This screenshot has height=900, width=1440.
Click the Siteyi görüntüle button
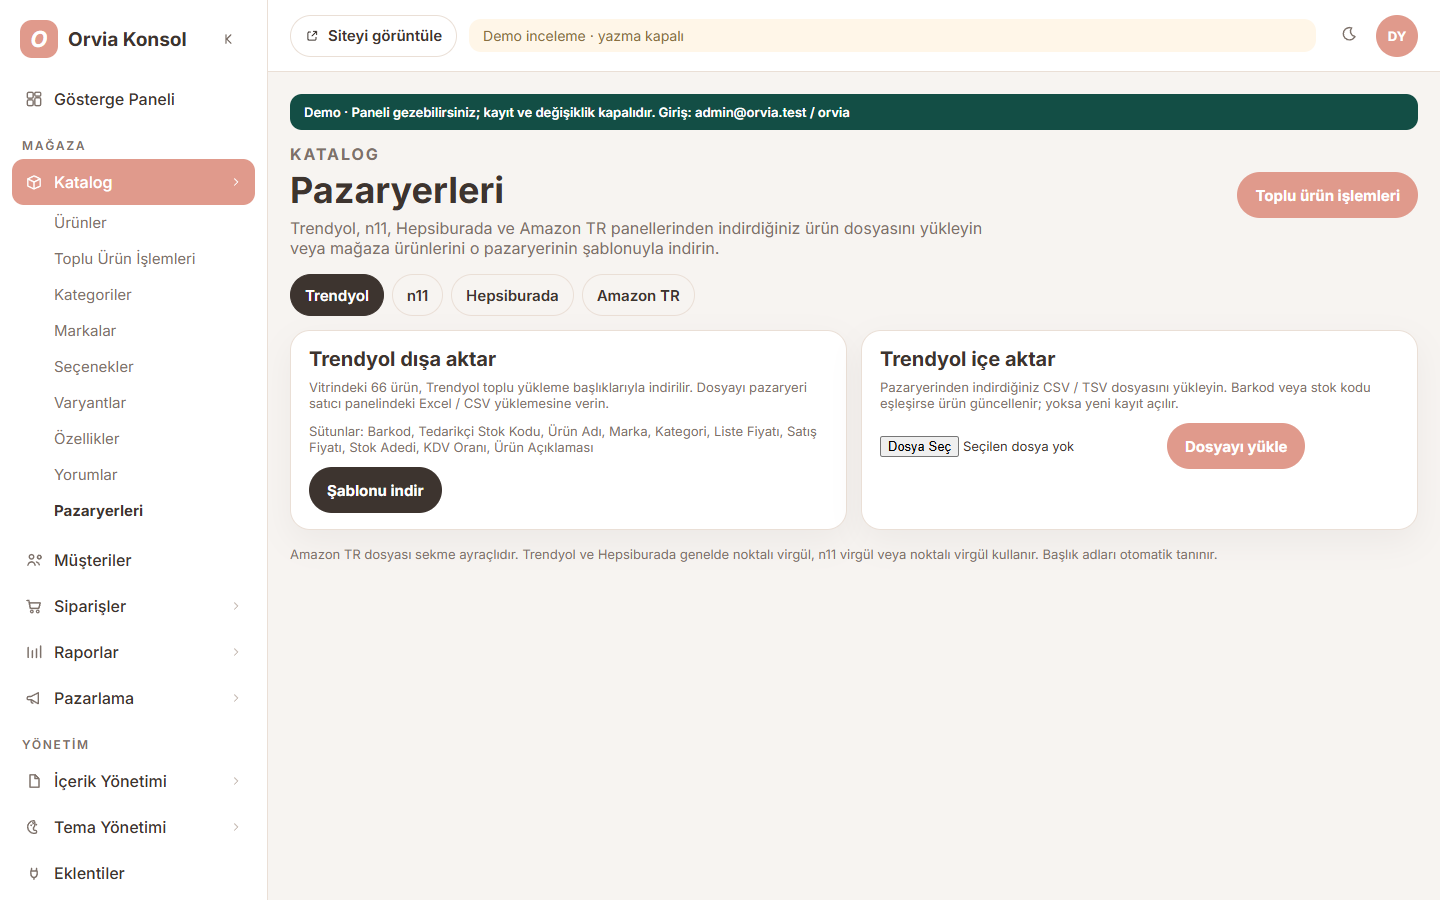(x=373, y=36)
